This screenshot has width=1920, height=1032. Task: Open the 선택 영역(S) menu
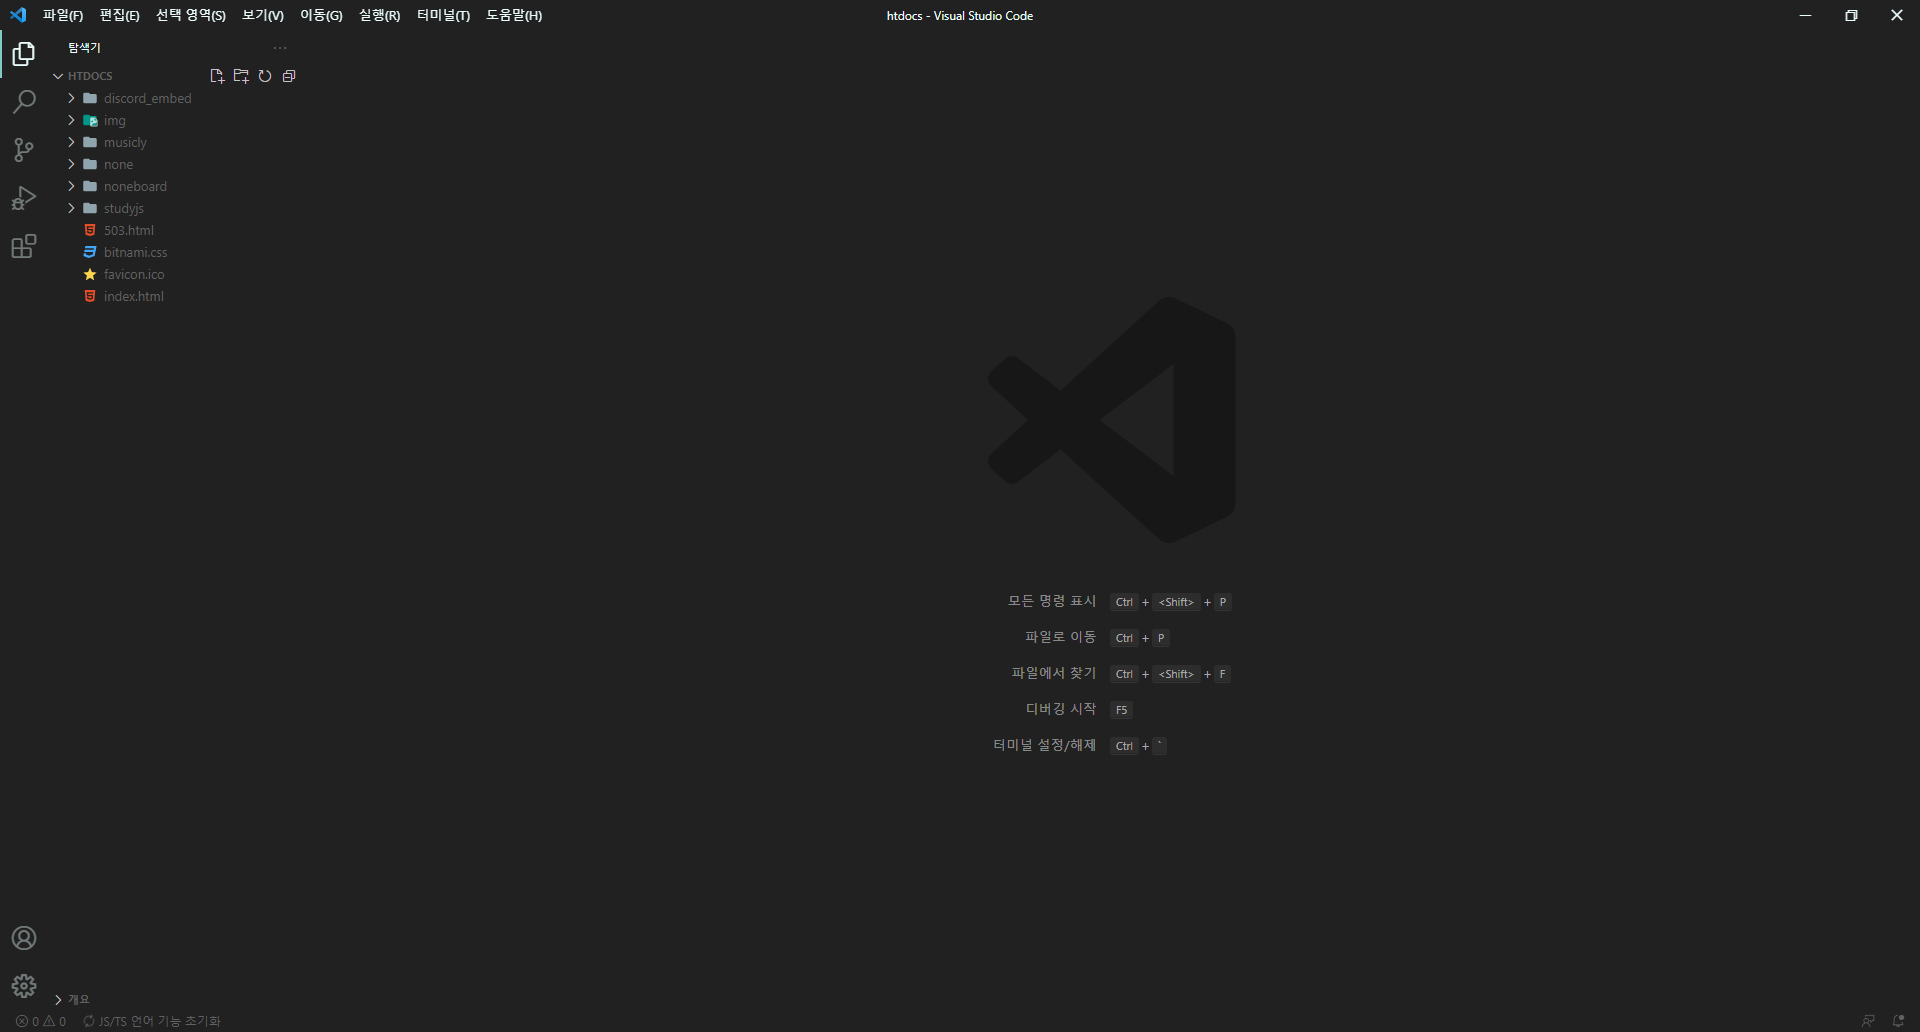tap(191, 15)
